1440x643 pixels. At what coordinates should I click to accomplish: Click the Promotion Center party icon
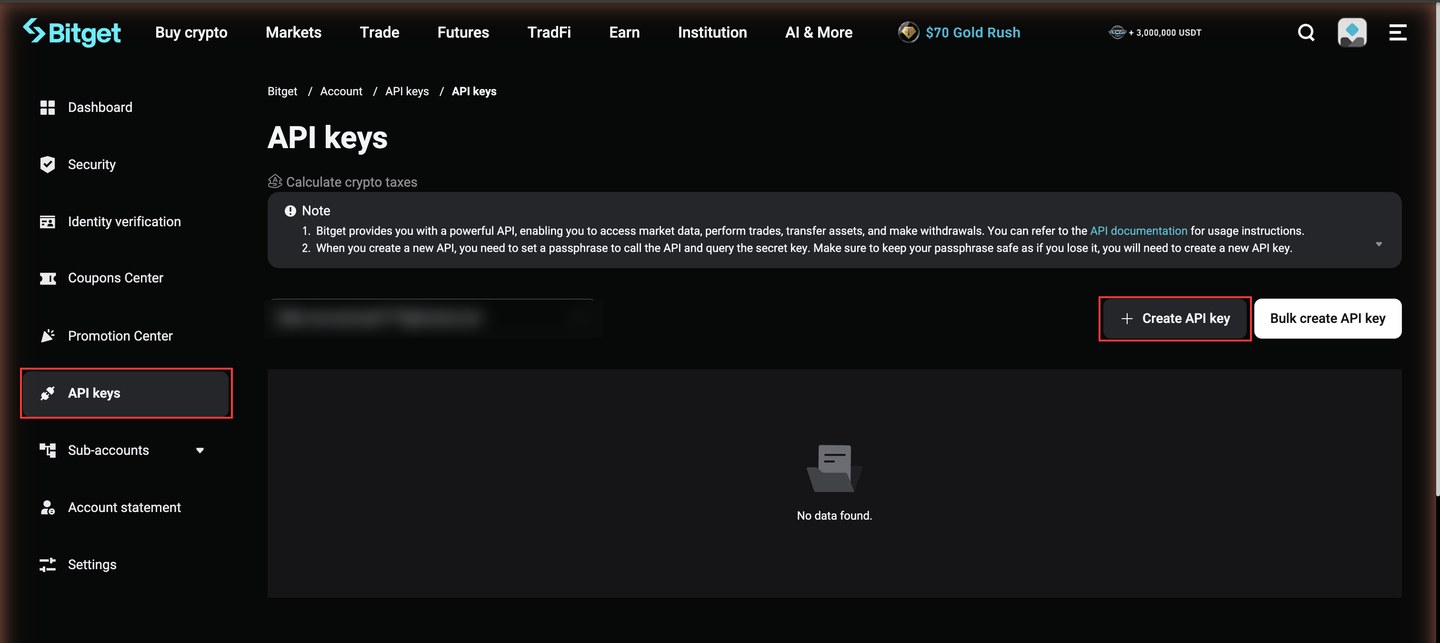[47, 336]
